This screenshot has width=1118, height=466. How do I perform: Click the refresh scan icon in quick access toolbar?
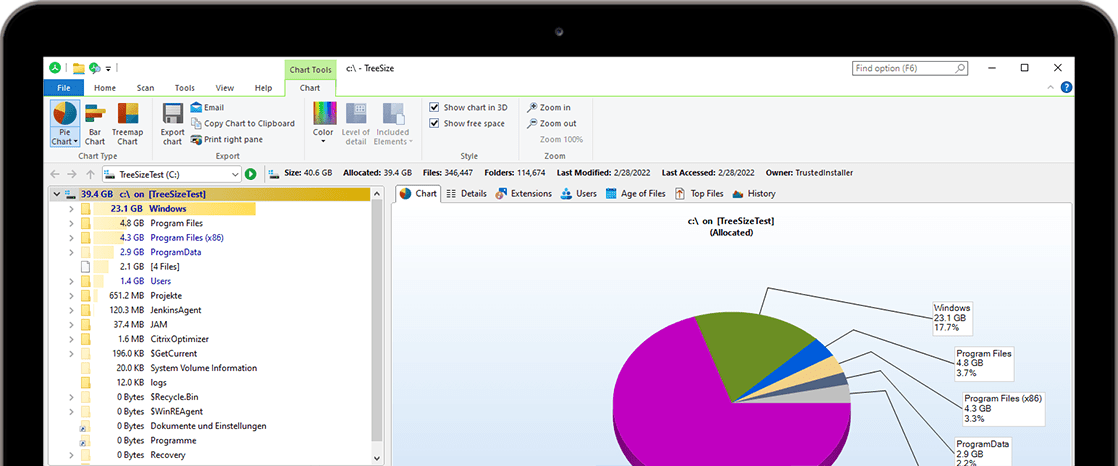(x=94, y=68)
